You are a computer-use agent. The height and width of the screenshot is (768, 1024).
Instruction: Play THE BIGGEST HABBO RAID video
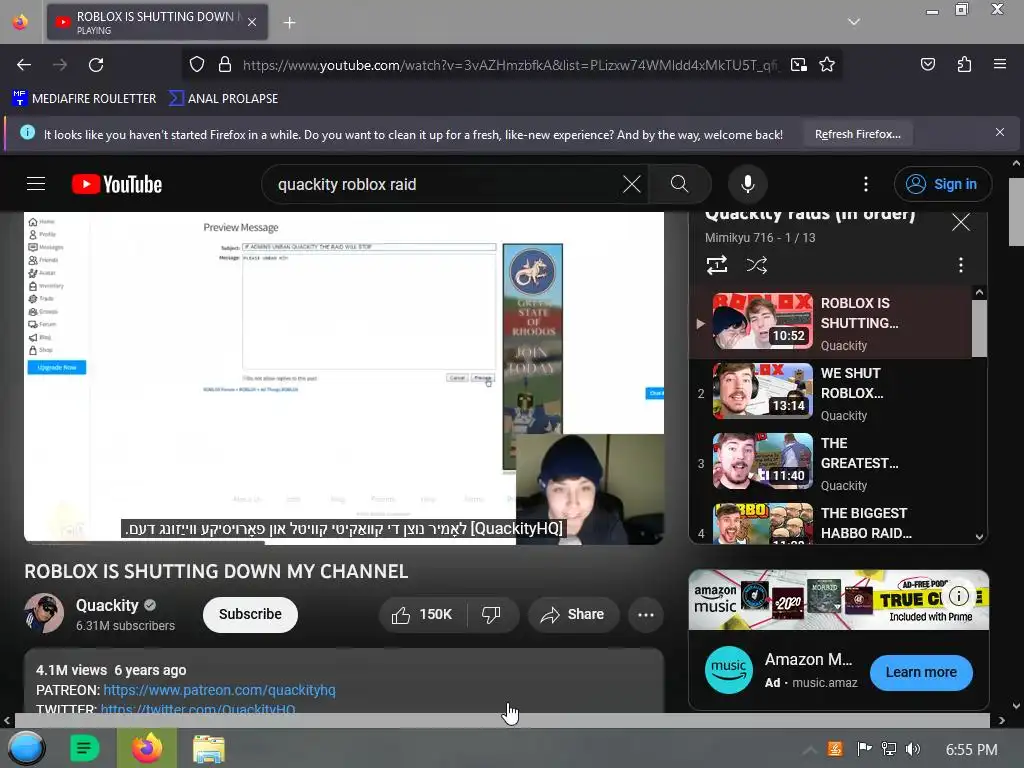831,522
